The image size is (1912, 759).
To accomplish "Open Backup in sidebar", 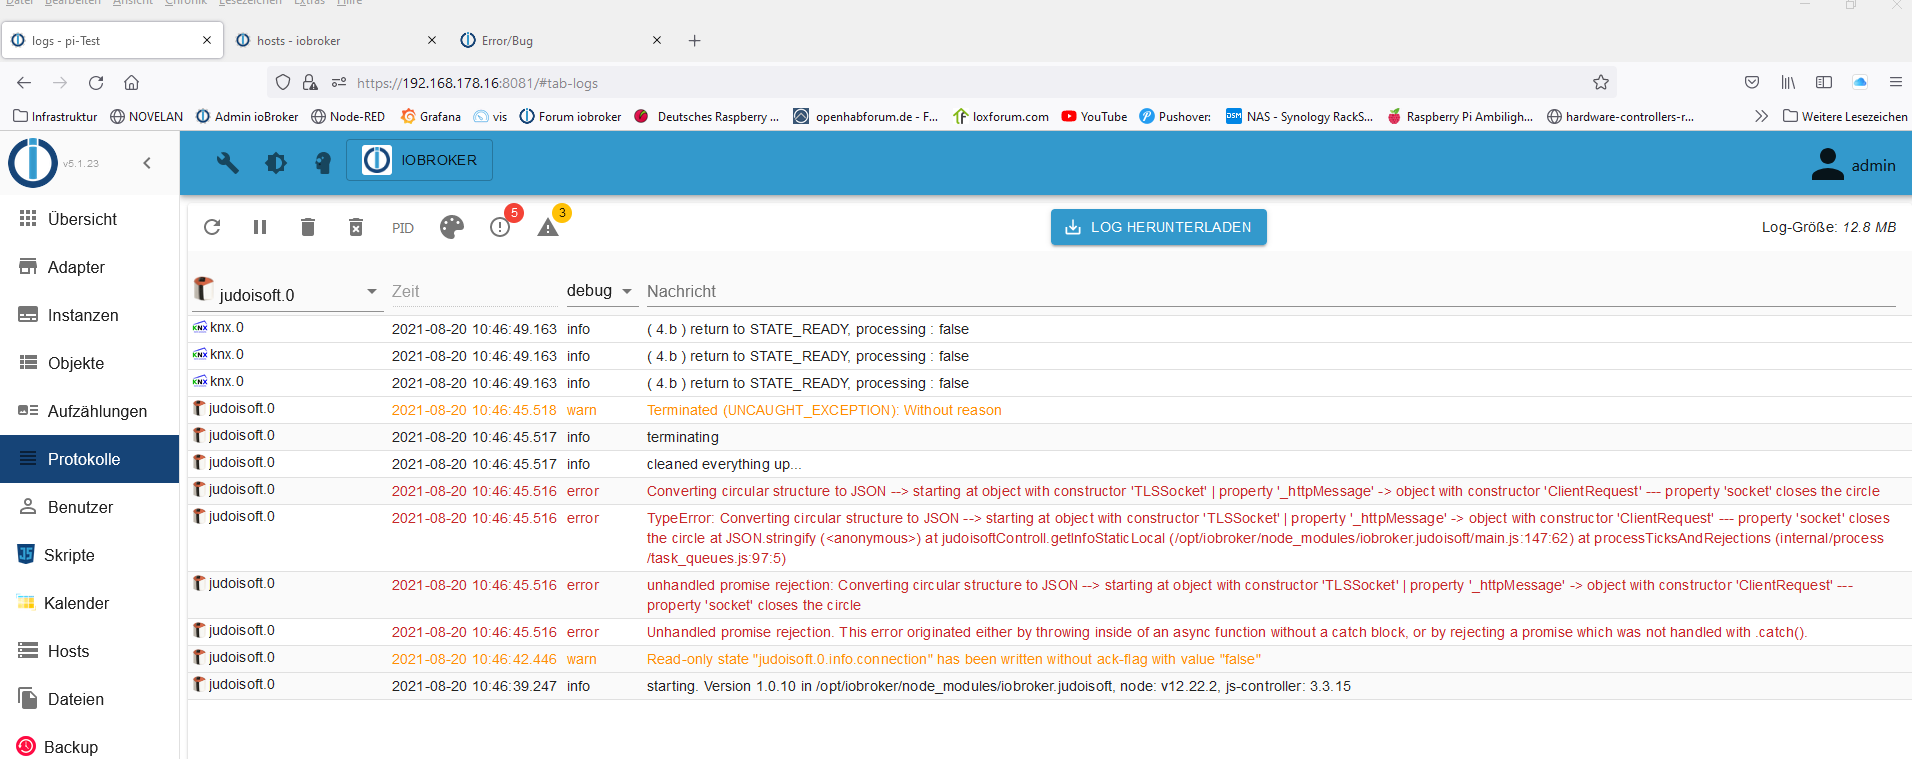I will click(90, 746).
